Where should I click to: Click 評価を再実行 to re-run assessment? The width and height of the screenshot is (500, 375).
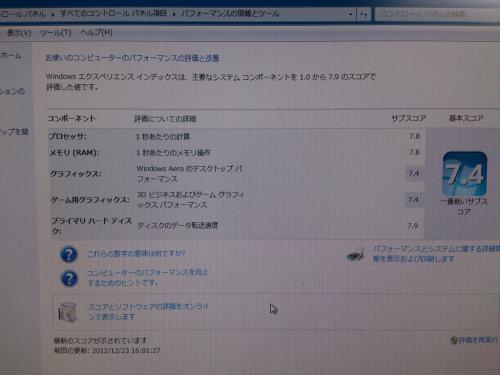click(x=478, y=340)
